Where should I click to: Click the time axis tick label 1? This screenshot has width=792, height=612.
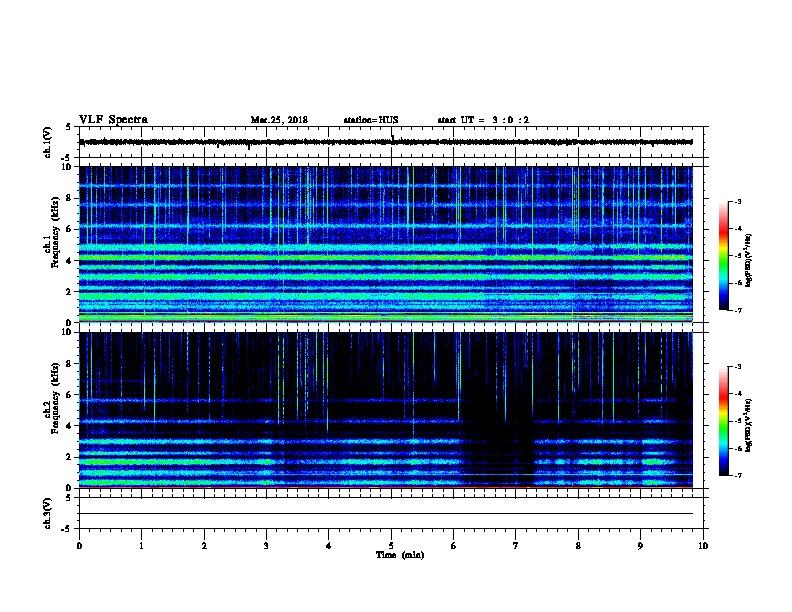141,546
